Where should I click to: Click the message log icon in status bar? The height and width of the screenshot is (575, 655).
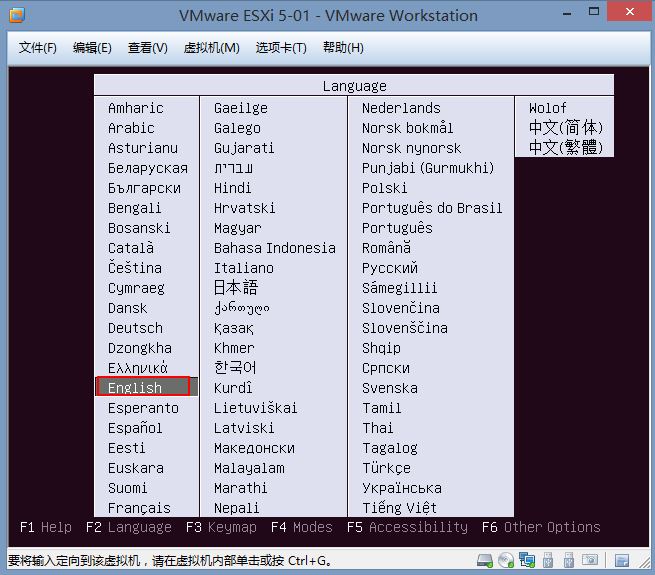(x=622, y=560)
